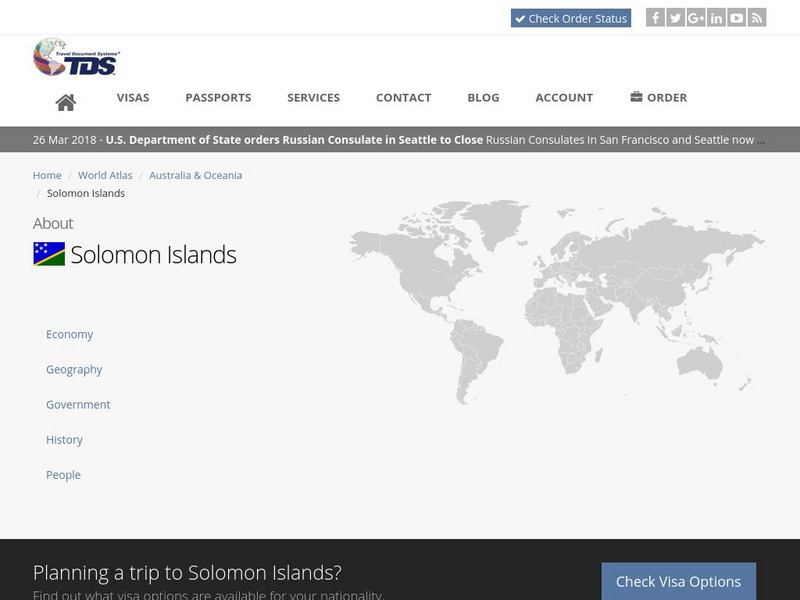Expand the People section

(x=62, y=474)
